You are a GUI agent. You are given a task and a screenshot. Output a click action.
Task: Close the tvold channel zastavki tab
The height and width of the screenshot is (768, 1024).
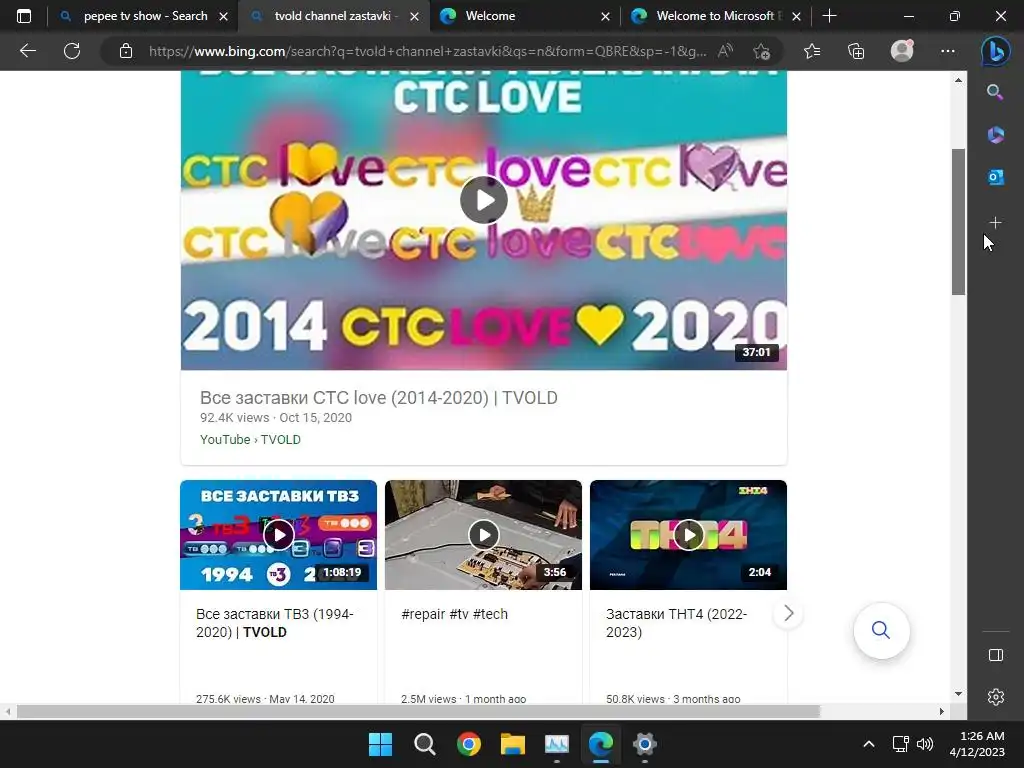pos(414,16)
